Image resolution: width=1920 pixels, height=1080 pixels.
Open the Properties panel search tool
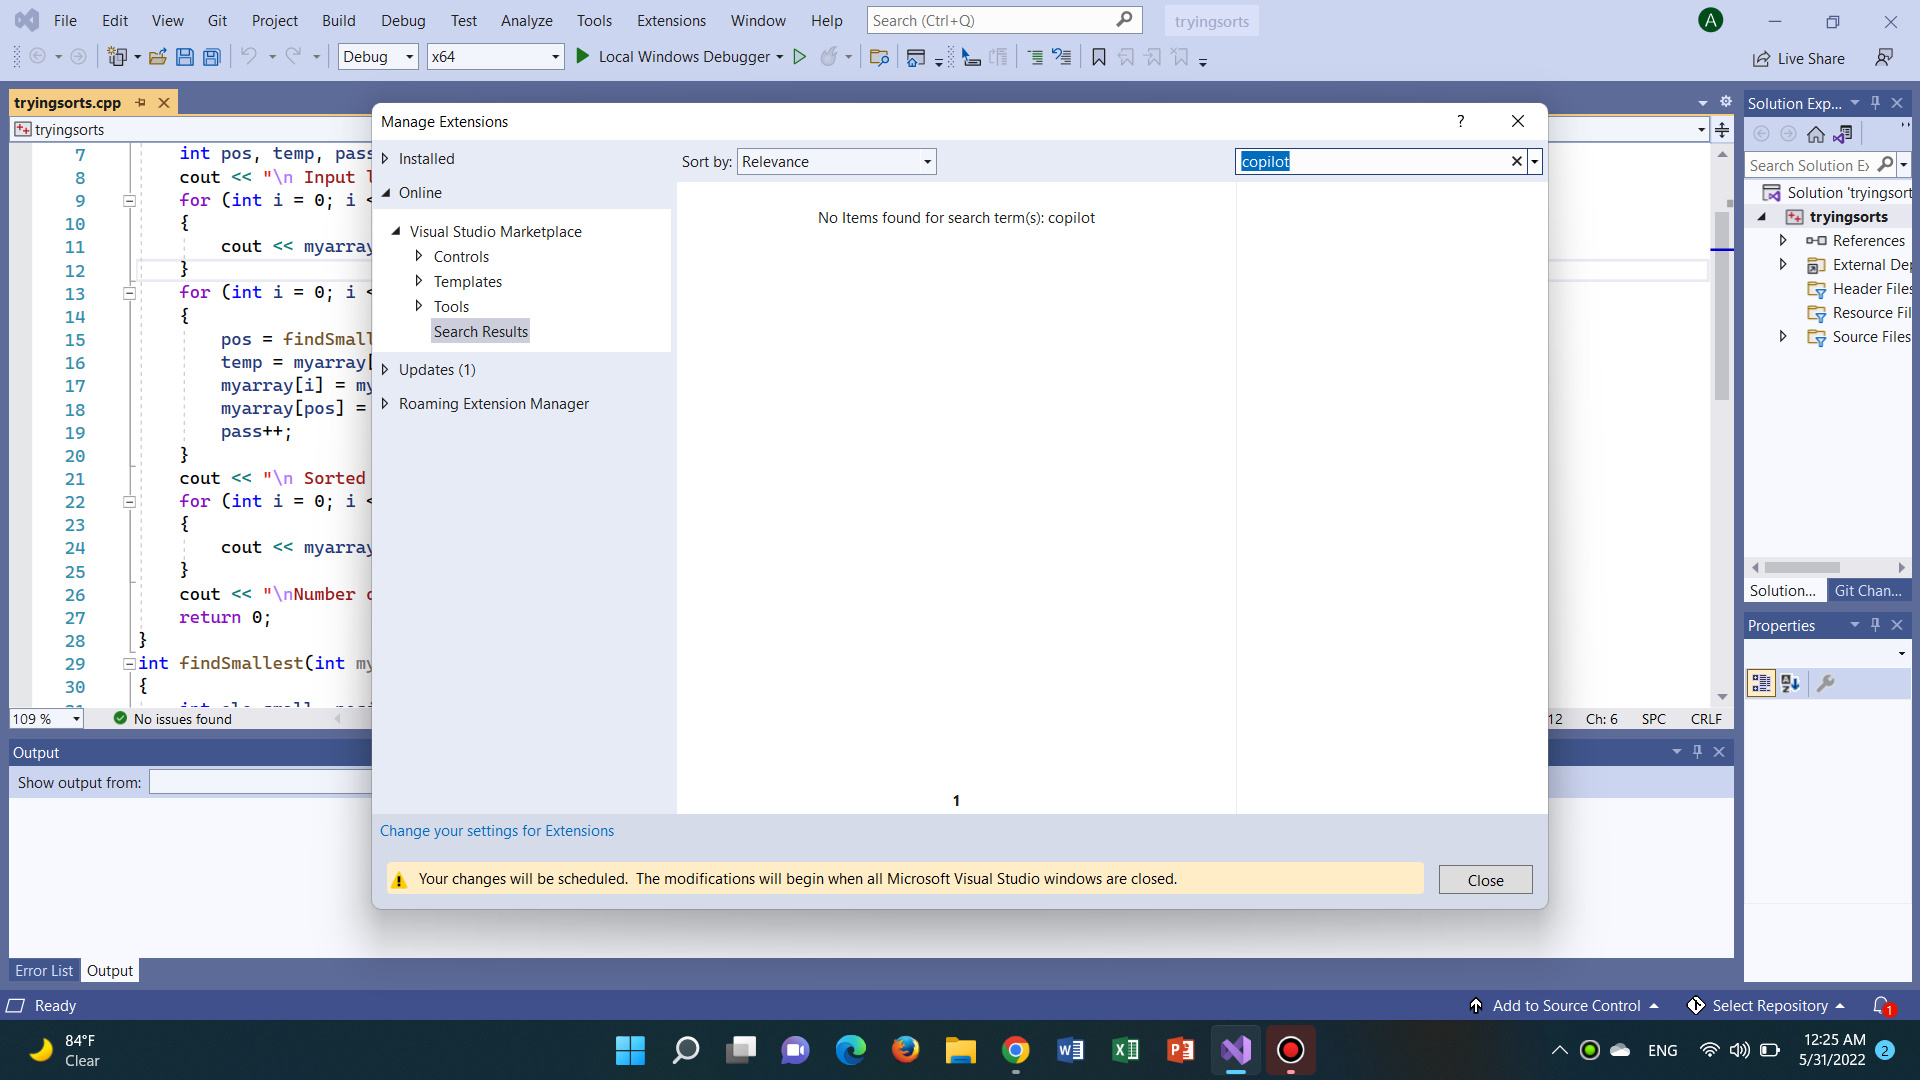pos(1828,684)
